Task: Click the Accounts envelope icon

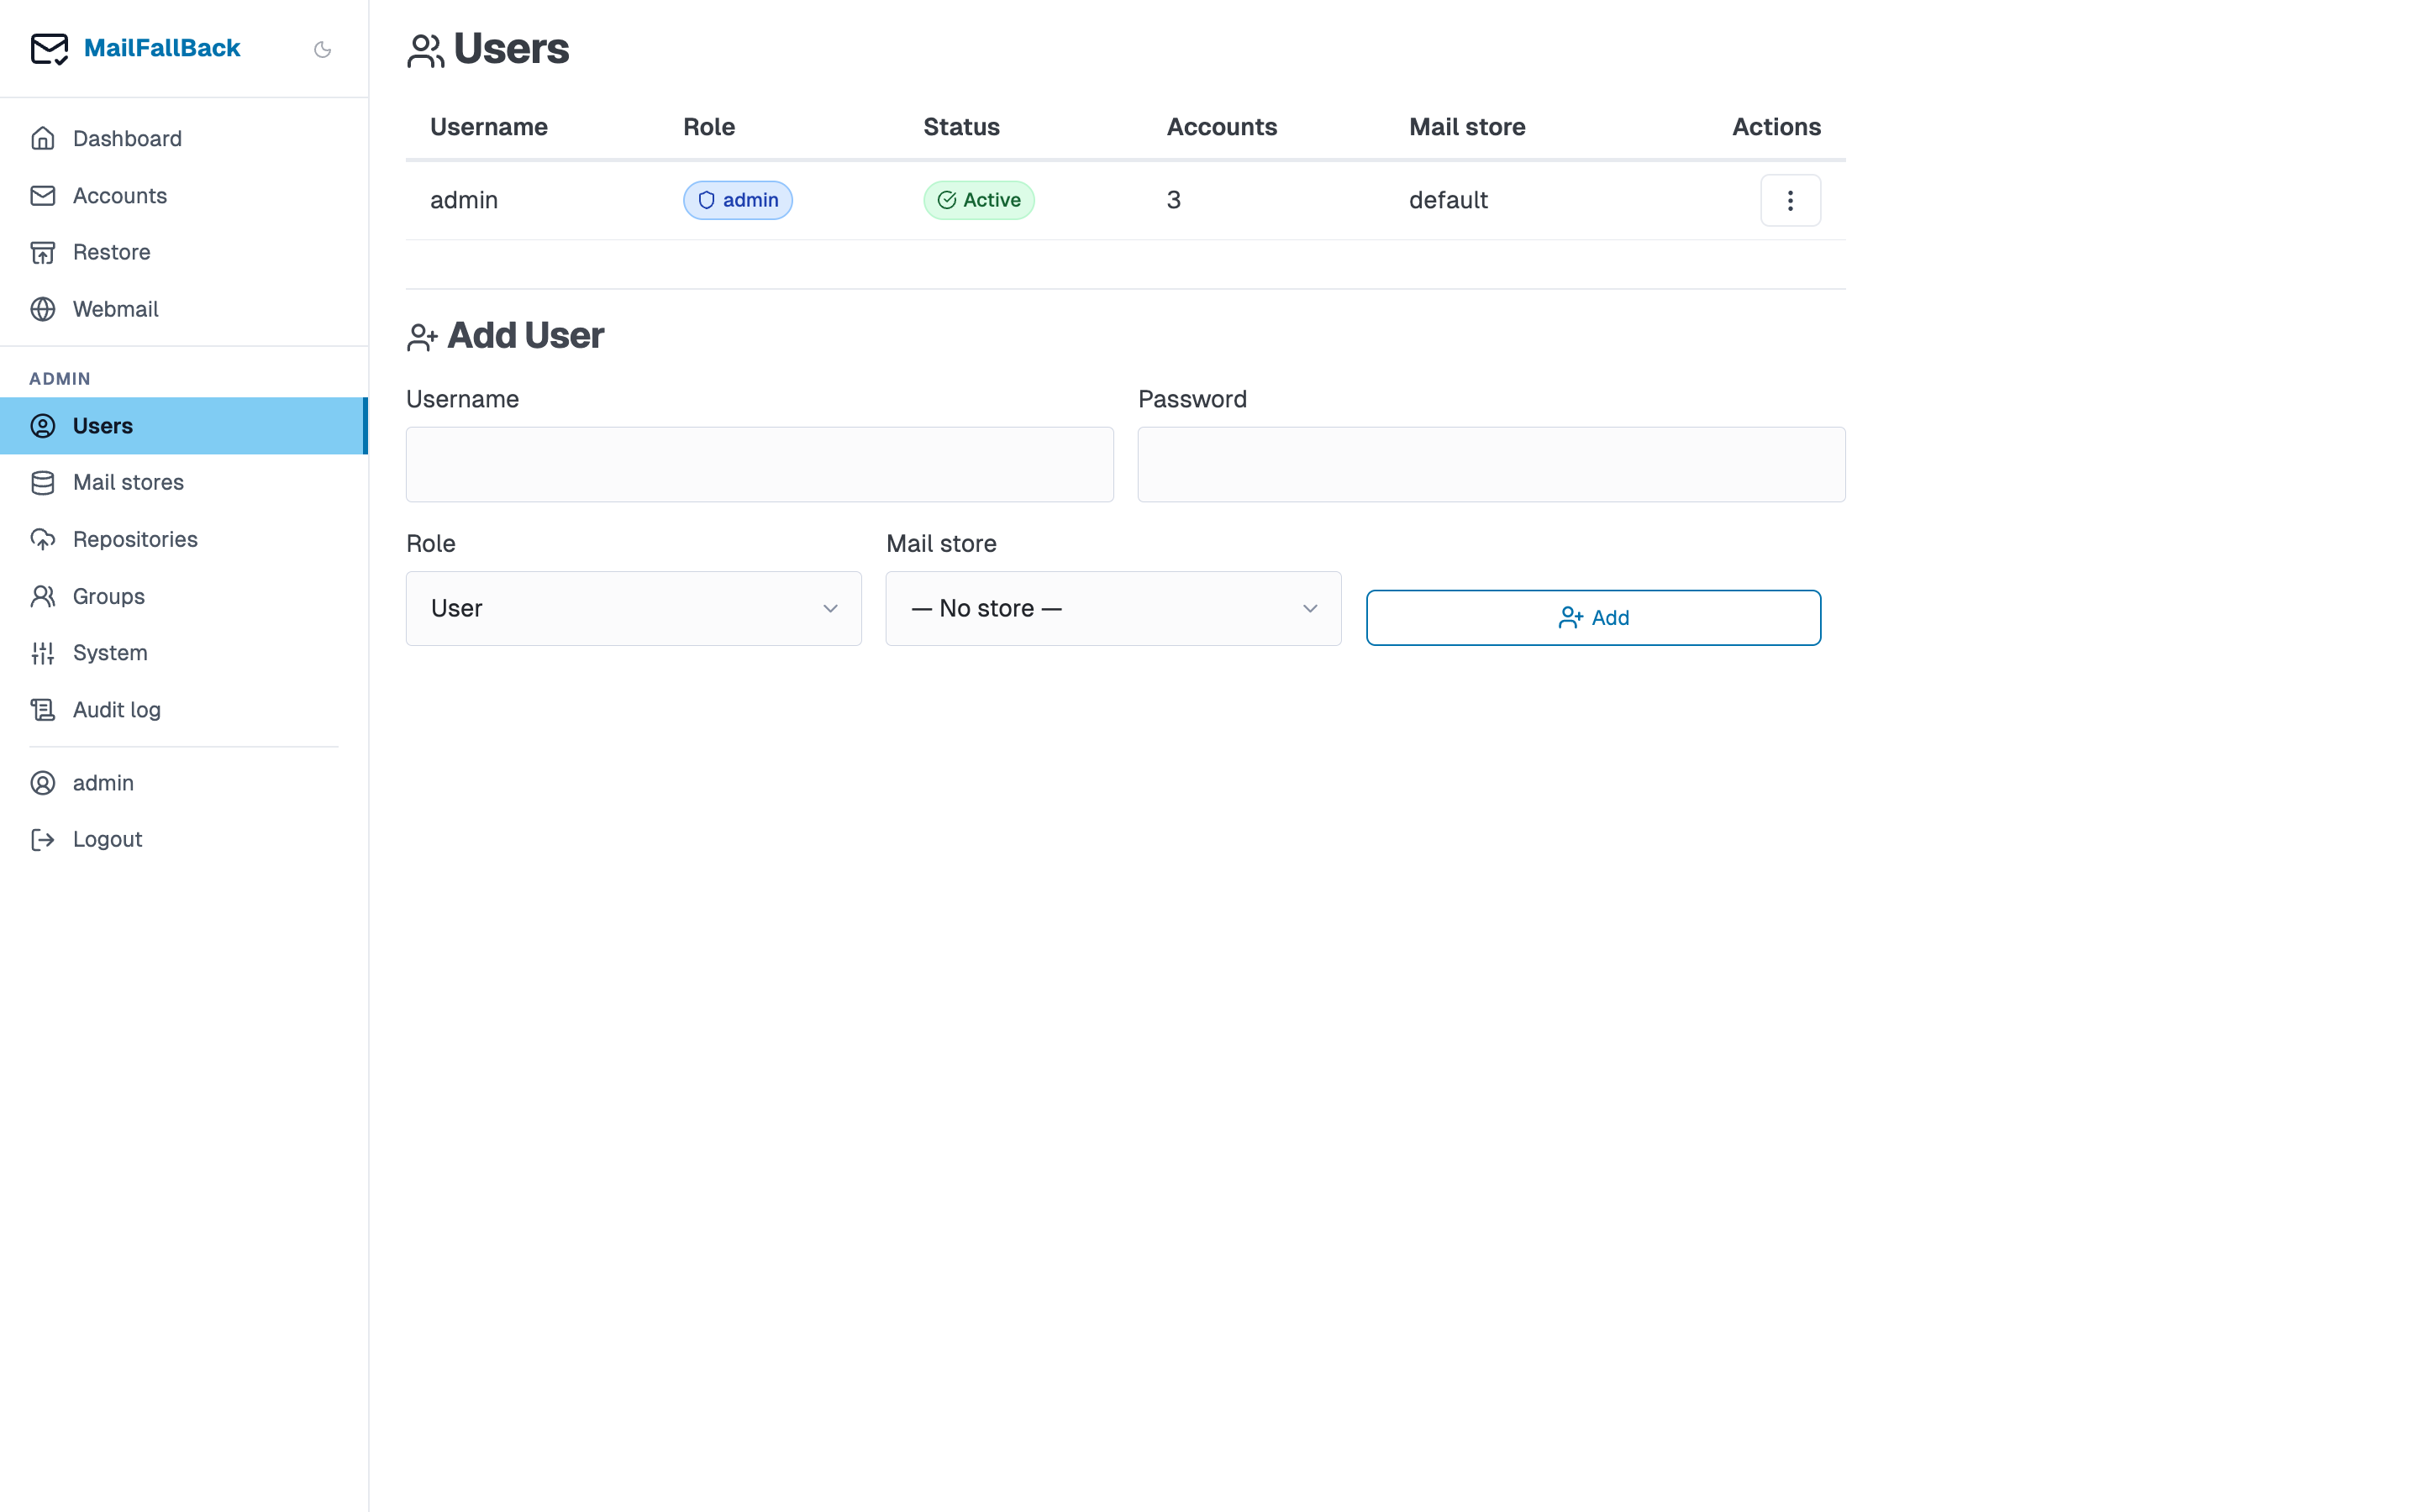Action: [x=43, y=195]
